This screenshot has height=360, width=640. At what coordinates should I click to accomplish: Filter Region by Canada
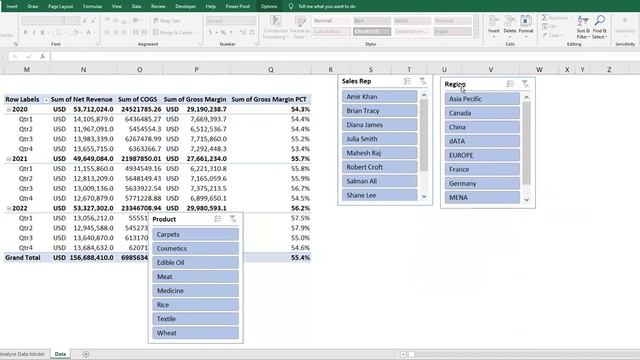click(x=482, y=113)
